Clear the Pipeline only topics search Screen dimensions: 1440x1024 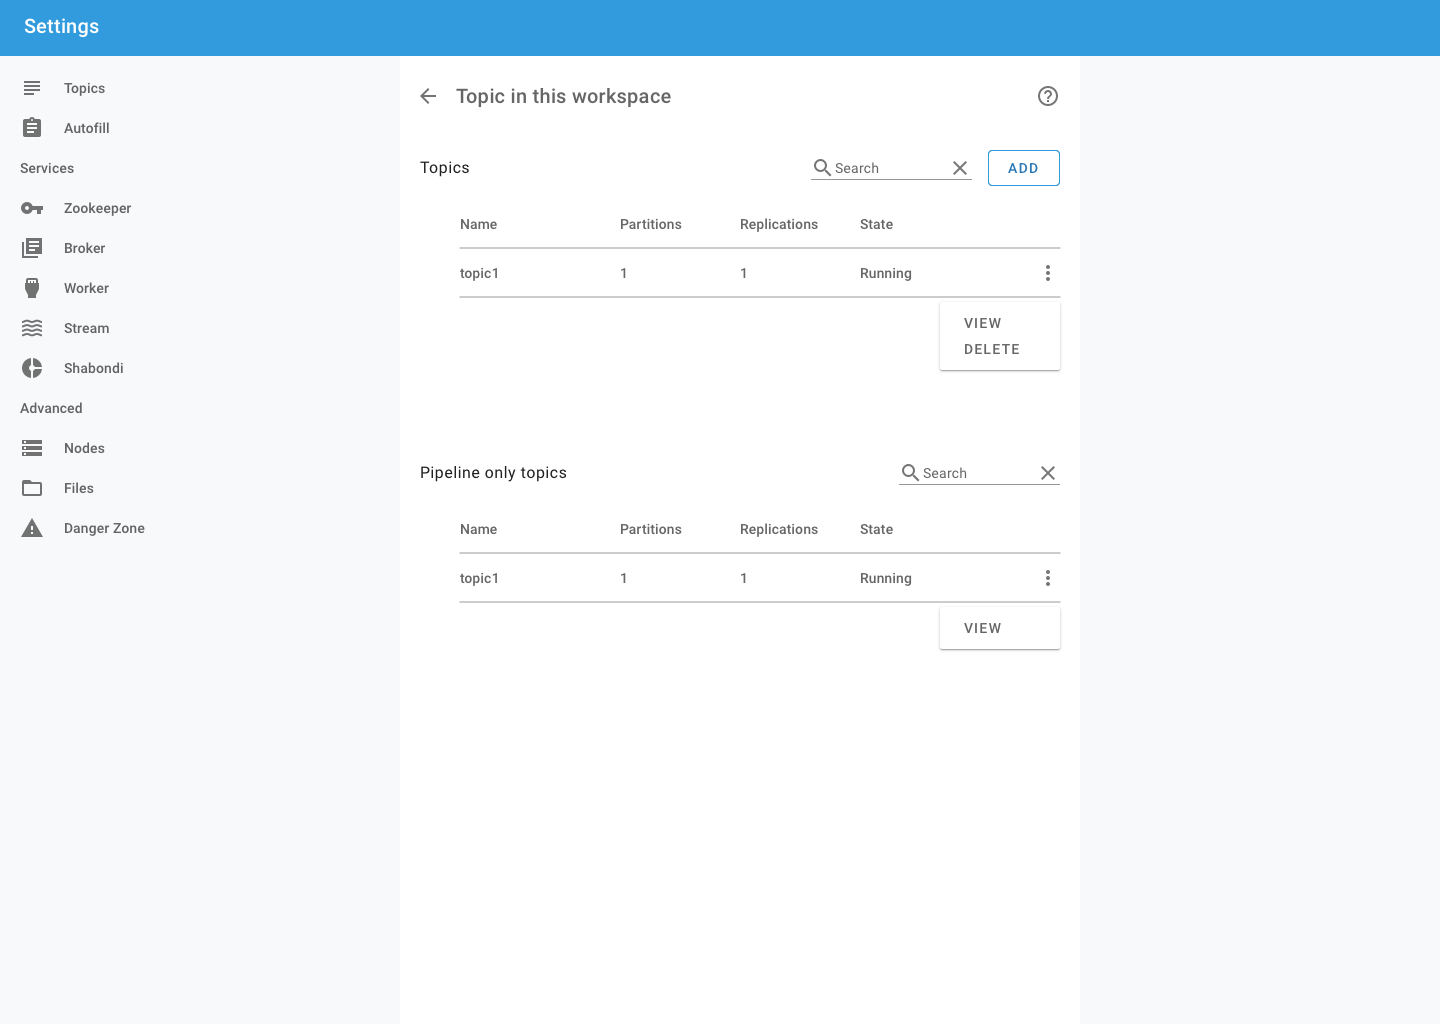(1048, 473)
